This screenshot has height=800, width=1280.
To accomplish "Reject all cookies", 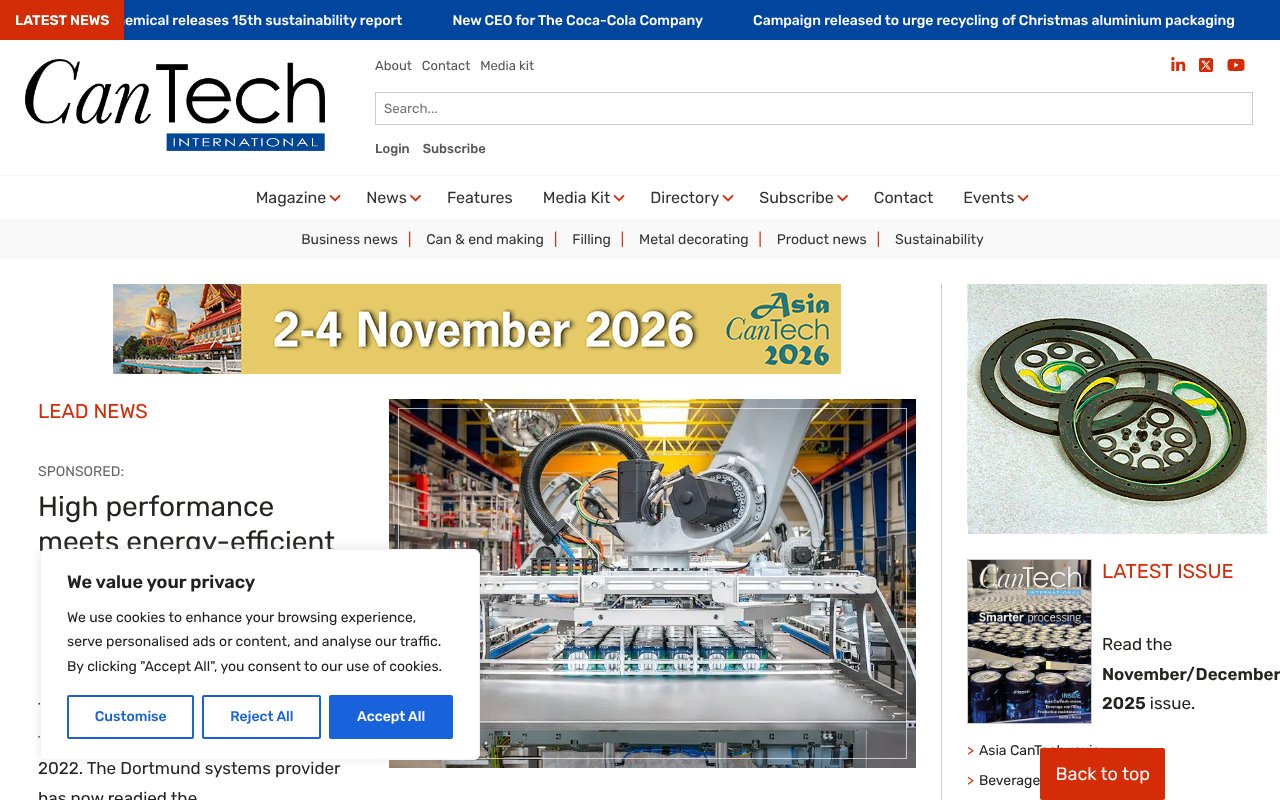I will [x=261, y=716].
